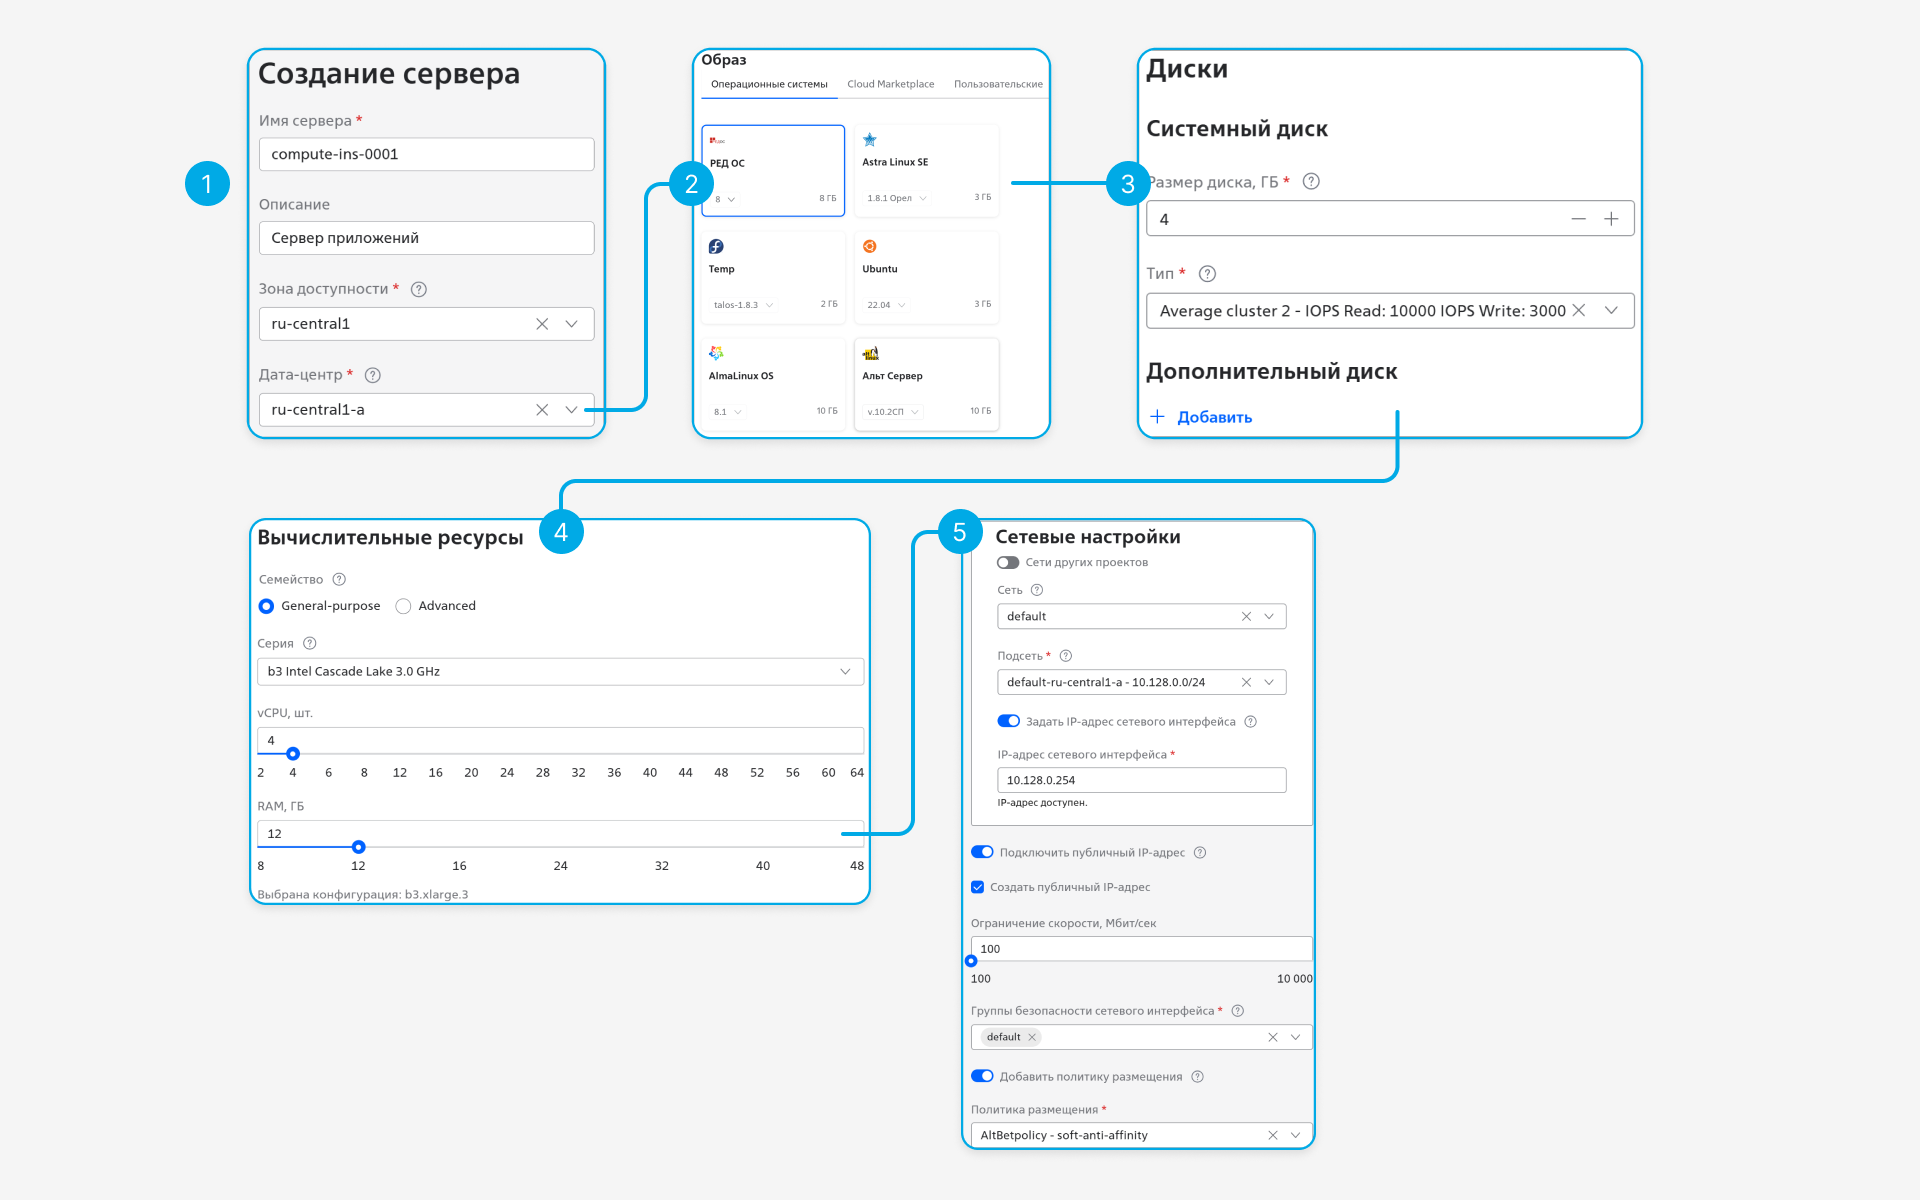The image size is (1920, 1200).
Task: Select the Advanced family radio button
Action: tap(403, 606)
